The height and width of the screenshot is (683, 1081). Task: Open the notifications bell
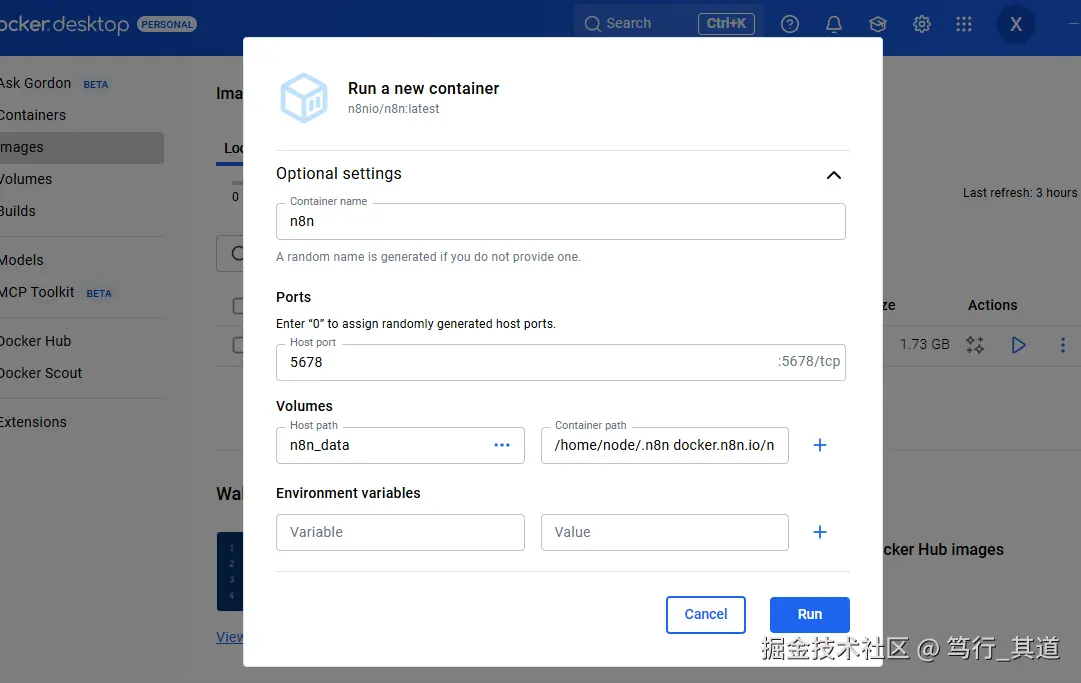(x=834, y=24)
